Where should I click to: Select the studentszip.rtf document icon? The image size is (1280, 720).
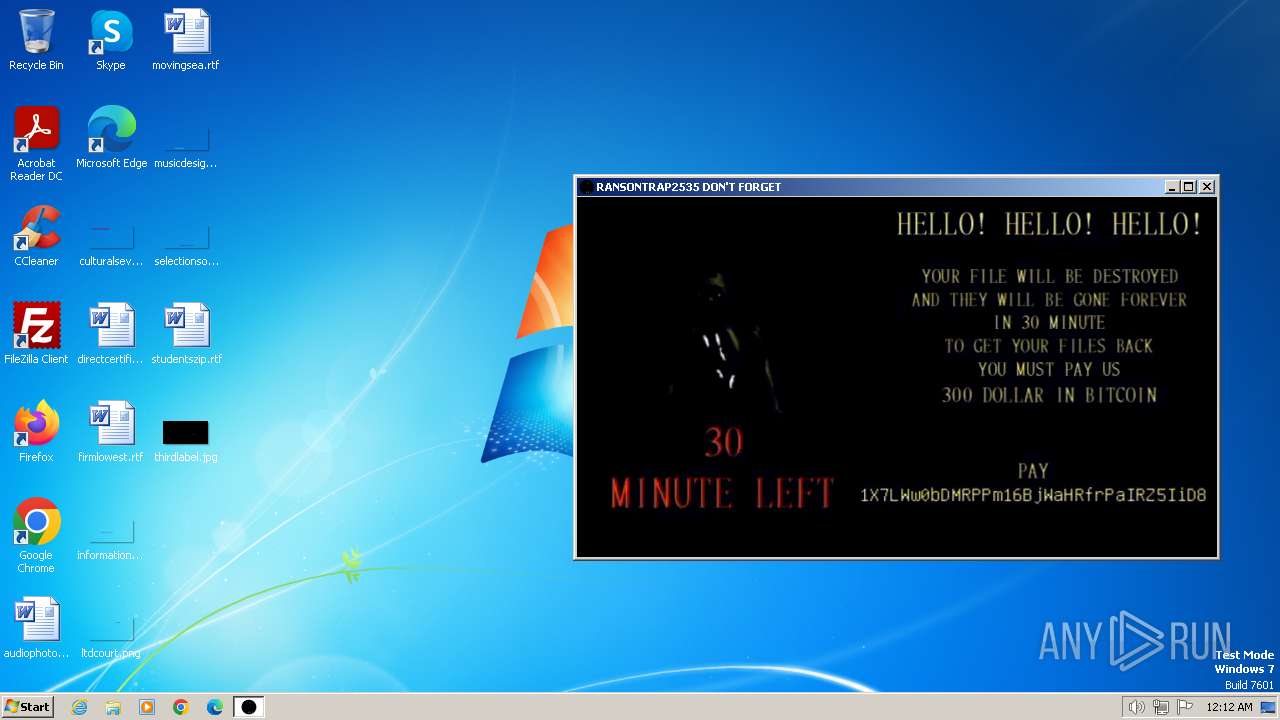[x=186, y=334]
